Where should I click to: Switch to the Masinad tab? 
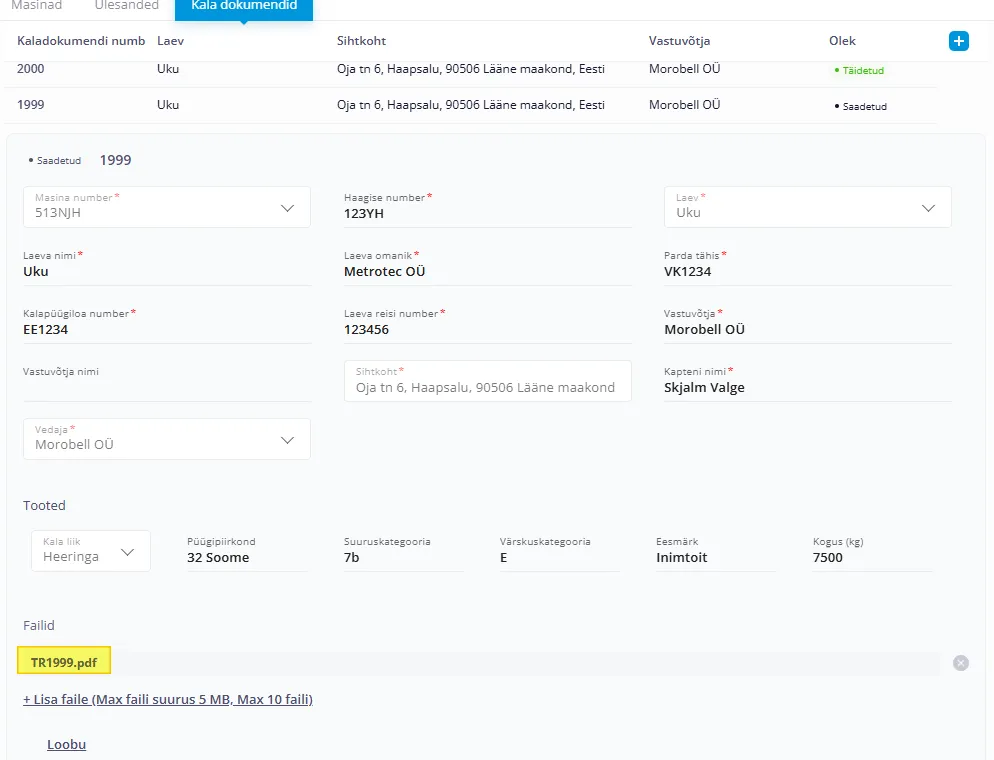click(36, 6)
